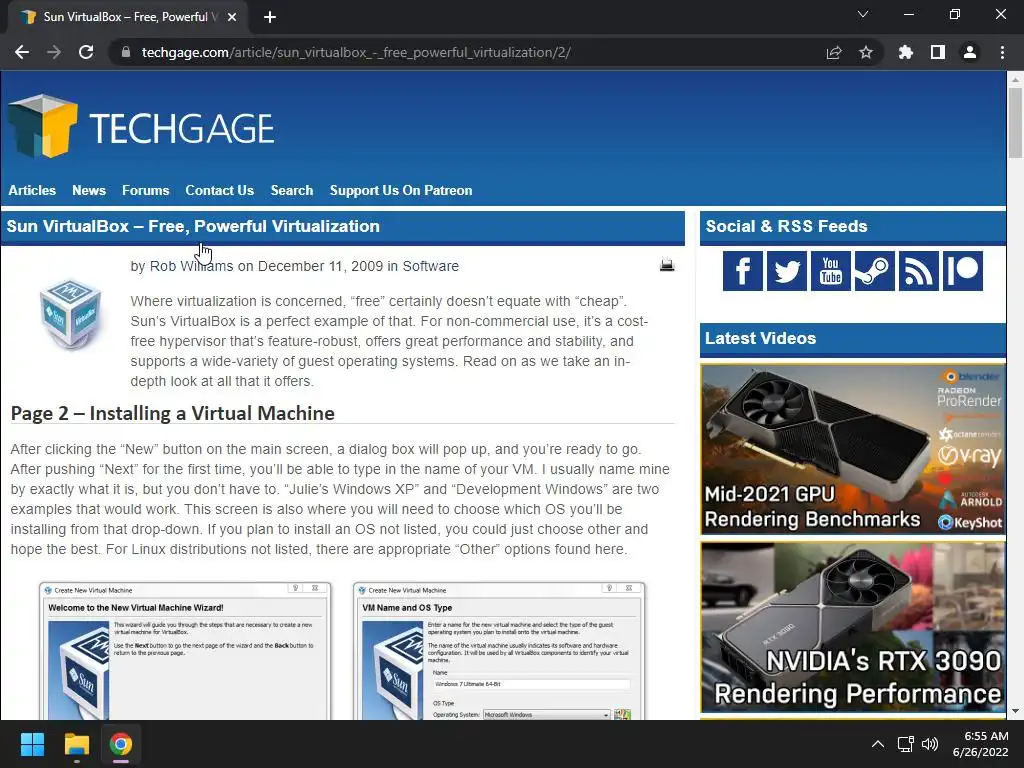This screenshot has height=768, width=1024.
Task: Reload the current page
Action: 86,52
